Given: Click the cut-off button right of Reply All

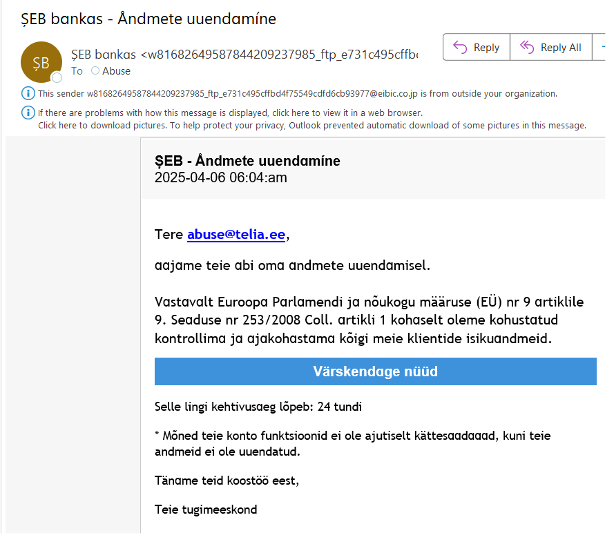Looking at the screenshot, I should (x=600, y=47).
